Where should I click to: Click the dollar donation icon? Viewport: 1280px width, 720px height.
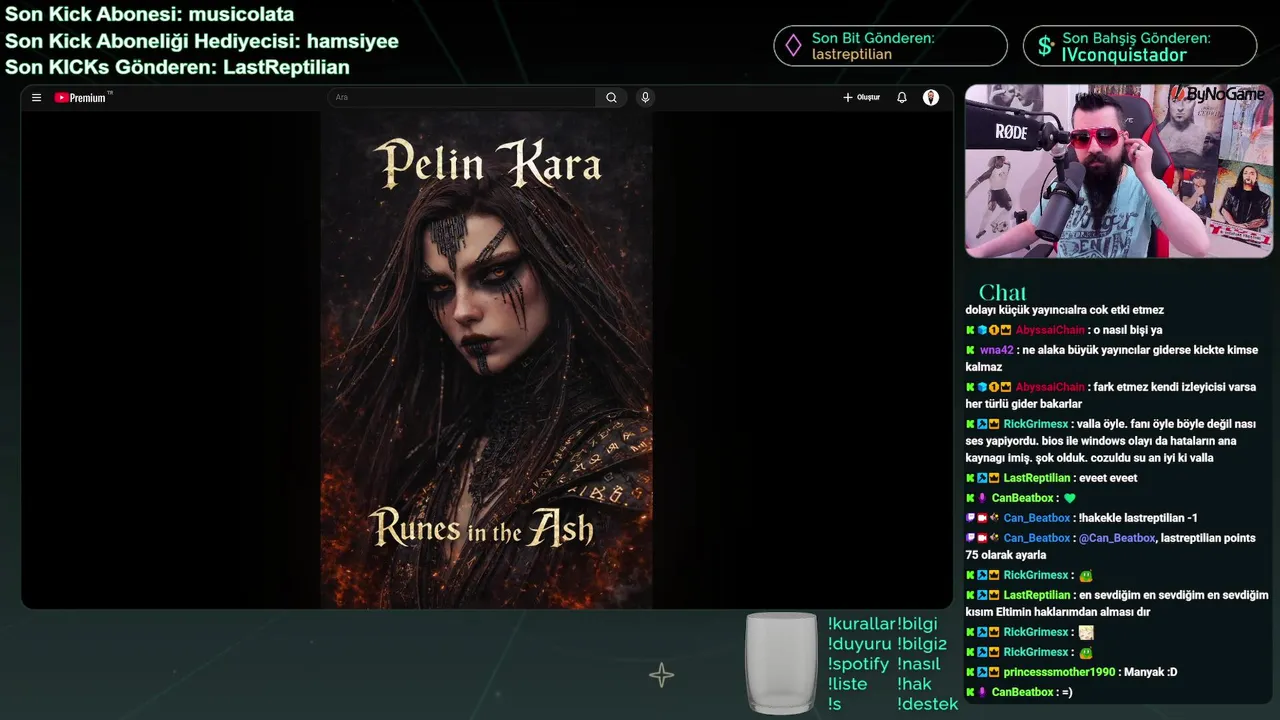coord(1045,46)
